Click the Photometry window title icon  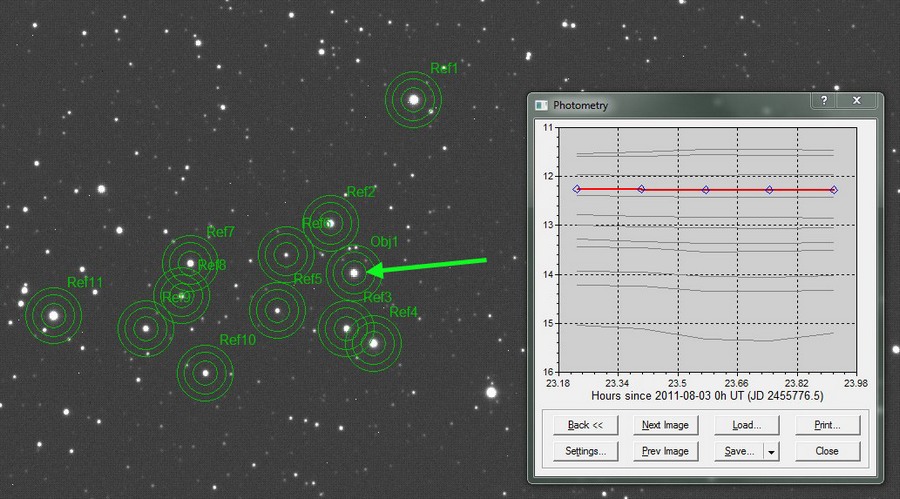tap(541, 105)
